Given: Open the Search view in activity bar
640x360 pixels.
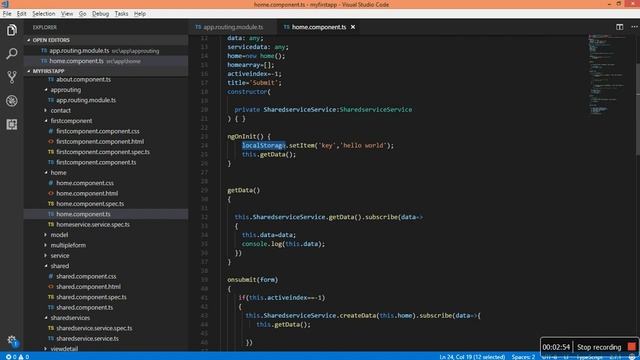Looking at the screenshot, I should click(11, 53).
